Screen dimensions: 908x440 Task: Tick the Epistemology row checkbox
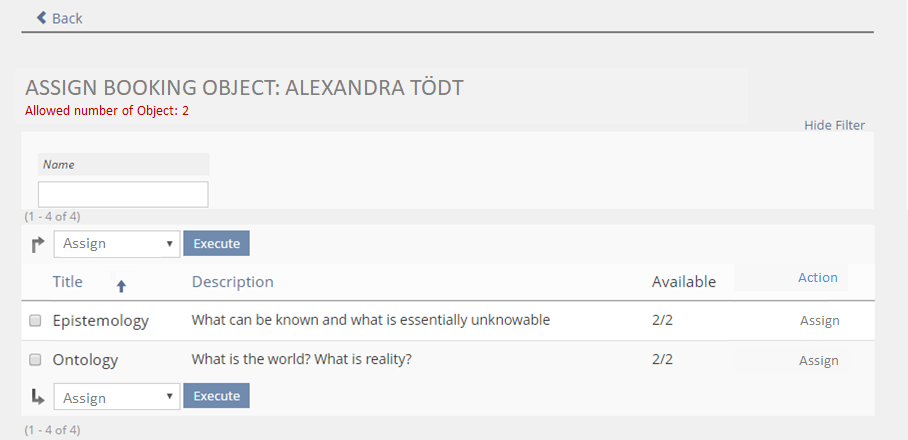point(35,321)
